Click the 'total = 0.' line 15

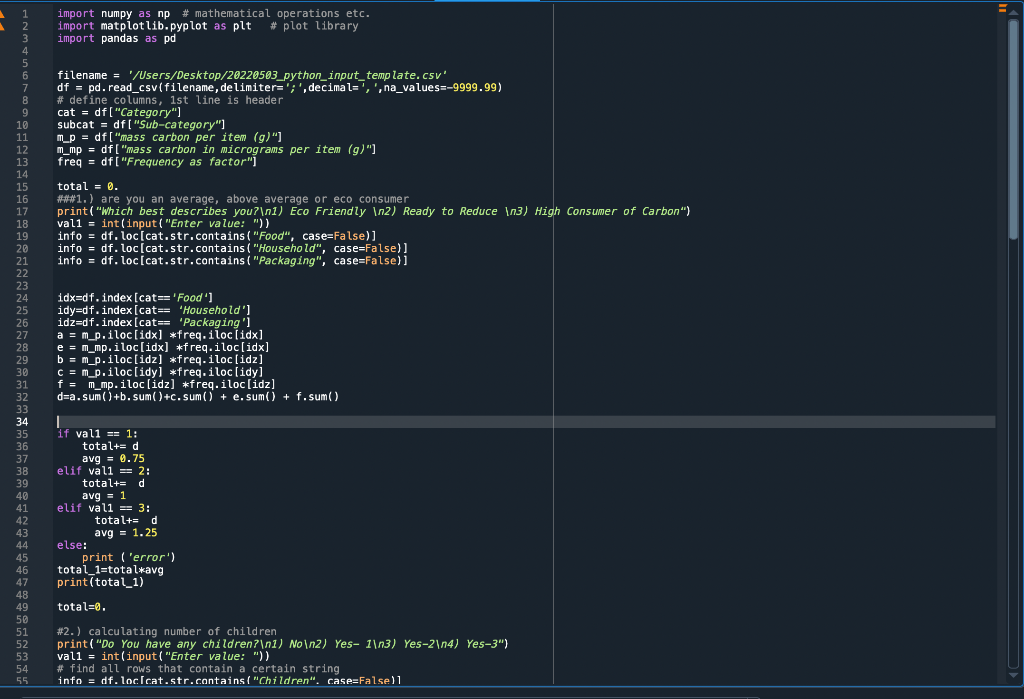(x=88, y=187)
